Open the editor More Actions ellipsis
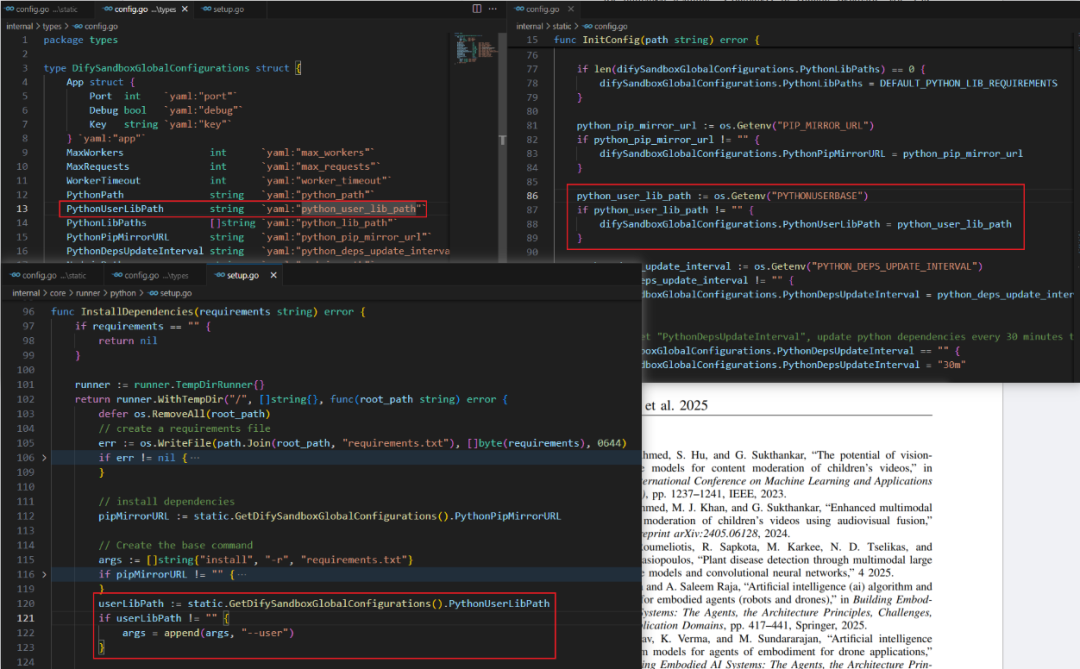Viewport: 1080px width, 669px height. coord(492,9)
